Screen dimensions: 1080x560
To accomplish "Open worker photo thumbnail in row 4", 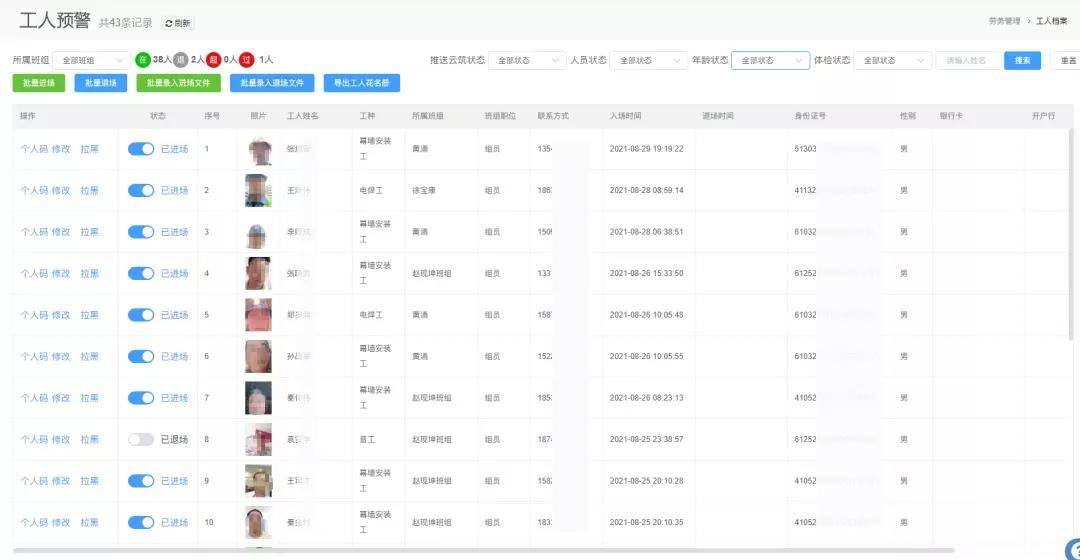I will click(x=258, y=273).
